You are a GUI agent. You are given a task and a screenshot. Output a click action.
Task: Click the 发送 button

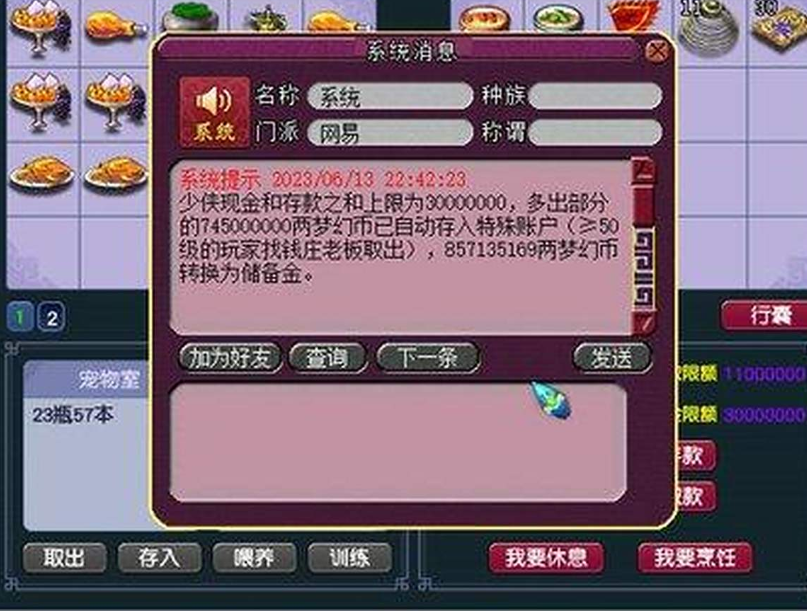click(x=612, y=358)
